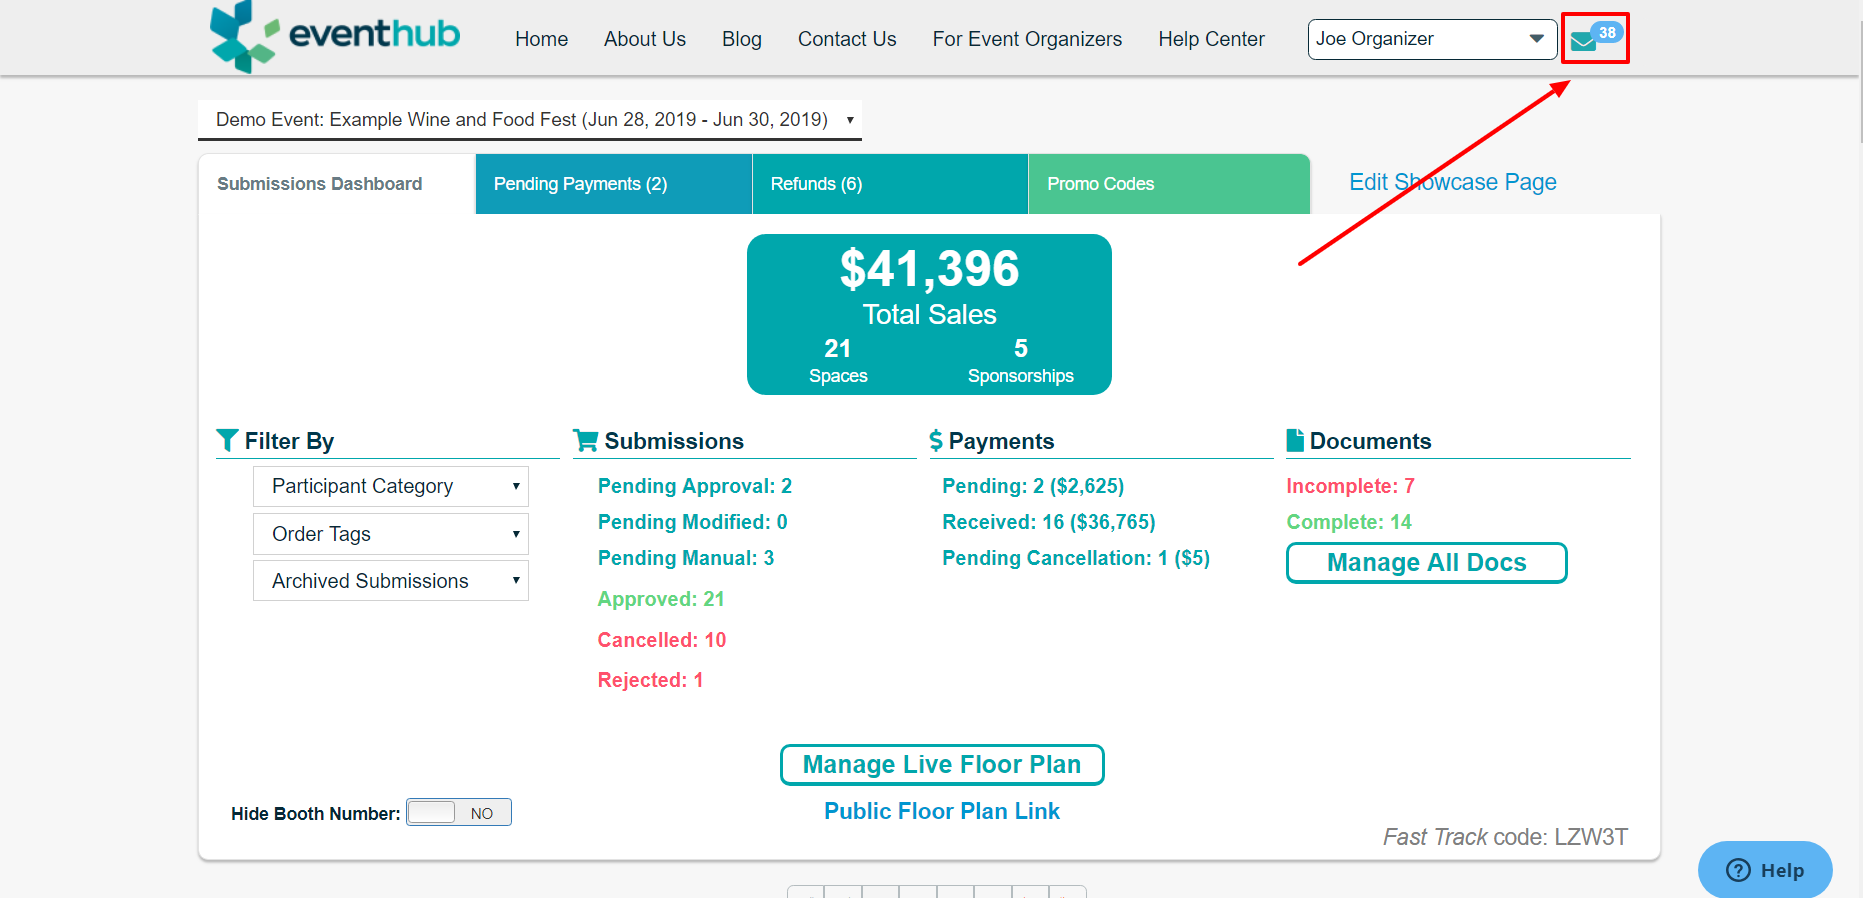Filter payments Pending: 2 ($2,625)
1863x898 pixels.
[1033, 486]
